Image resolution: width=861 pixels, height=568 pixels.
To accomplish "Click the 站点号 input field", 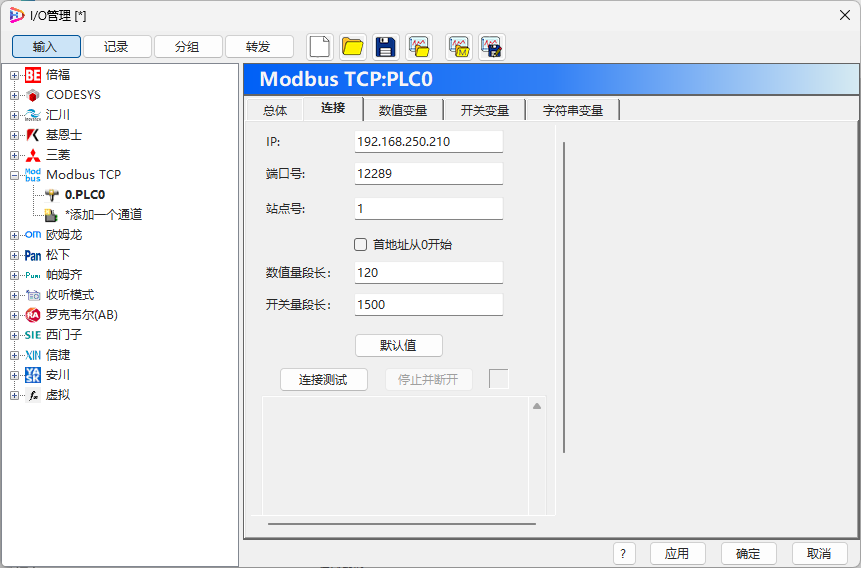I will (x=428, y=209).
